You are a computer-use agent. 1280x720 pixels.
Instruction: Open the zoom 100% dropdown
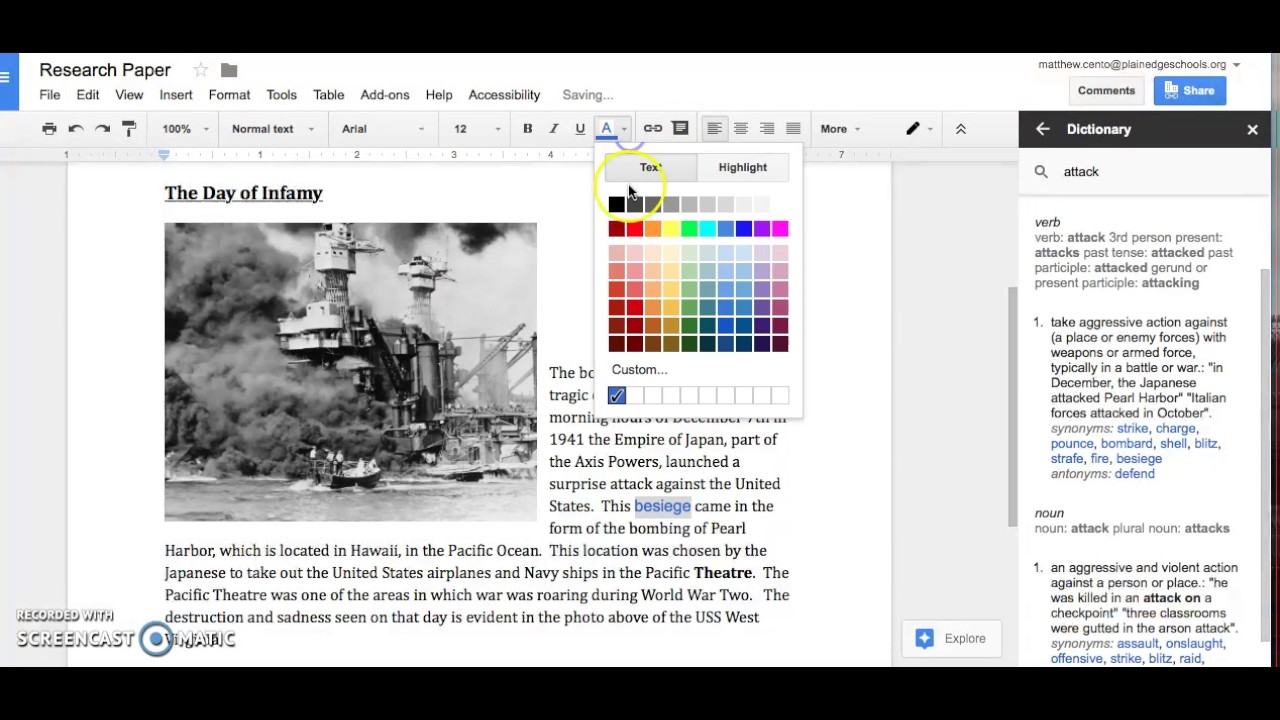pos(186,129)
